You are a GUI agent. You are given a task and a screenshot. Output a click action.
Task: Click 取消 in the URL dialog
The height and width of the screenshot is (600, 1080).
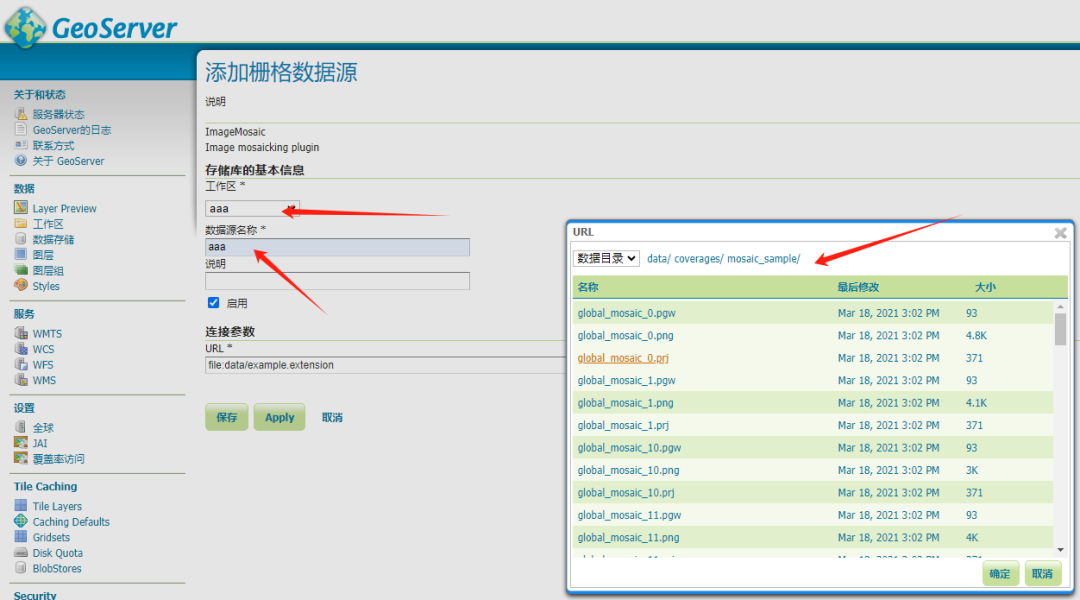1042,573
